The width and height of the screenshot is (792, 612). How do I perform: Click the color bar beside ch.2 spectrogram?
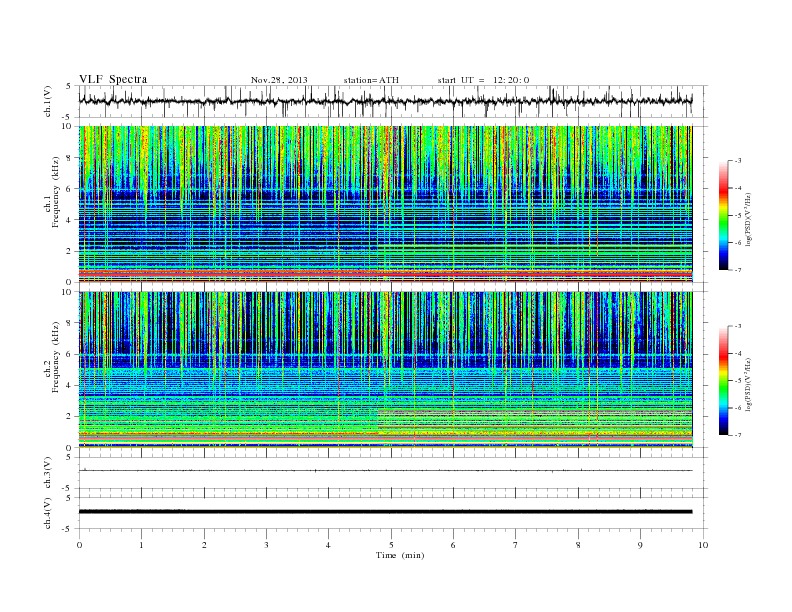[723, 381]
